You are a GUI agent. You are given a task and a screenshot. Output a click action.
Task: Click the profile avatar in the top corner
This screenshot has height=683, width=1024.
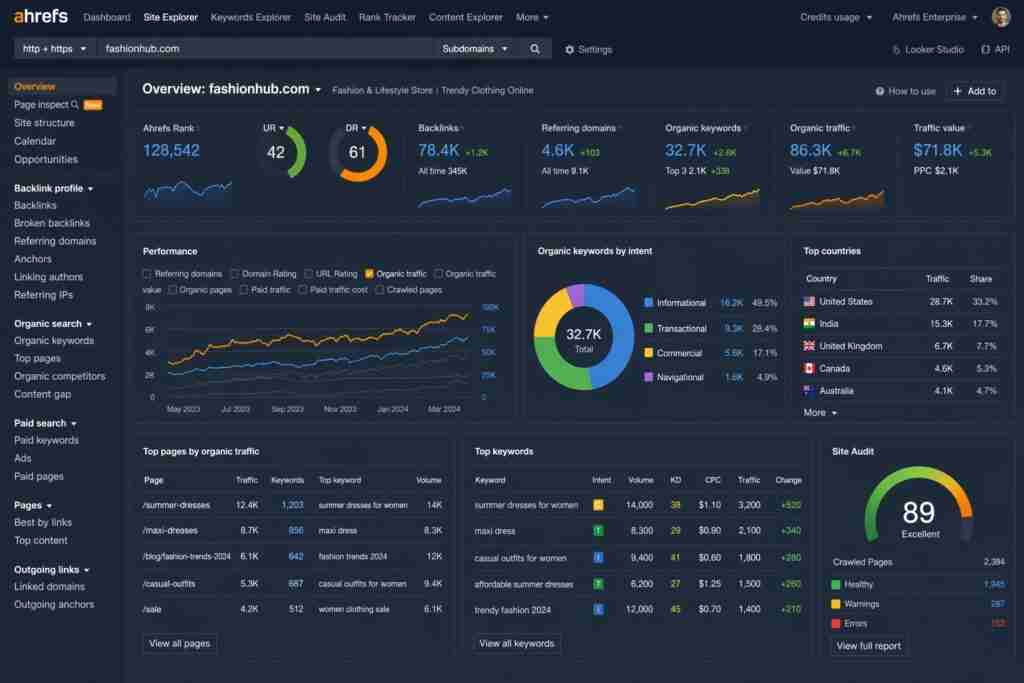[x=999, y=16]
